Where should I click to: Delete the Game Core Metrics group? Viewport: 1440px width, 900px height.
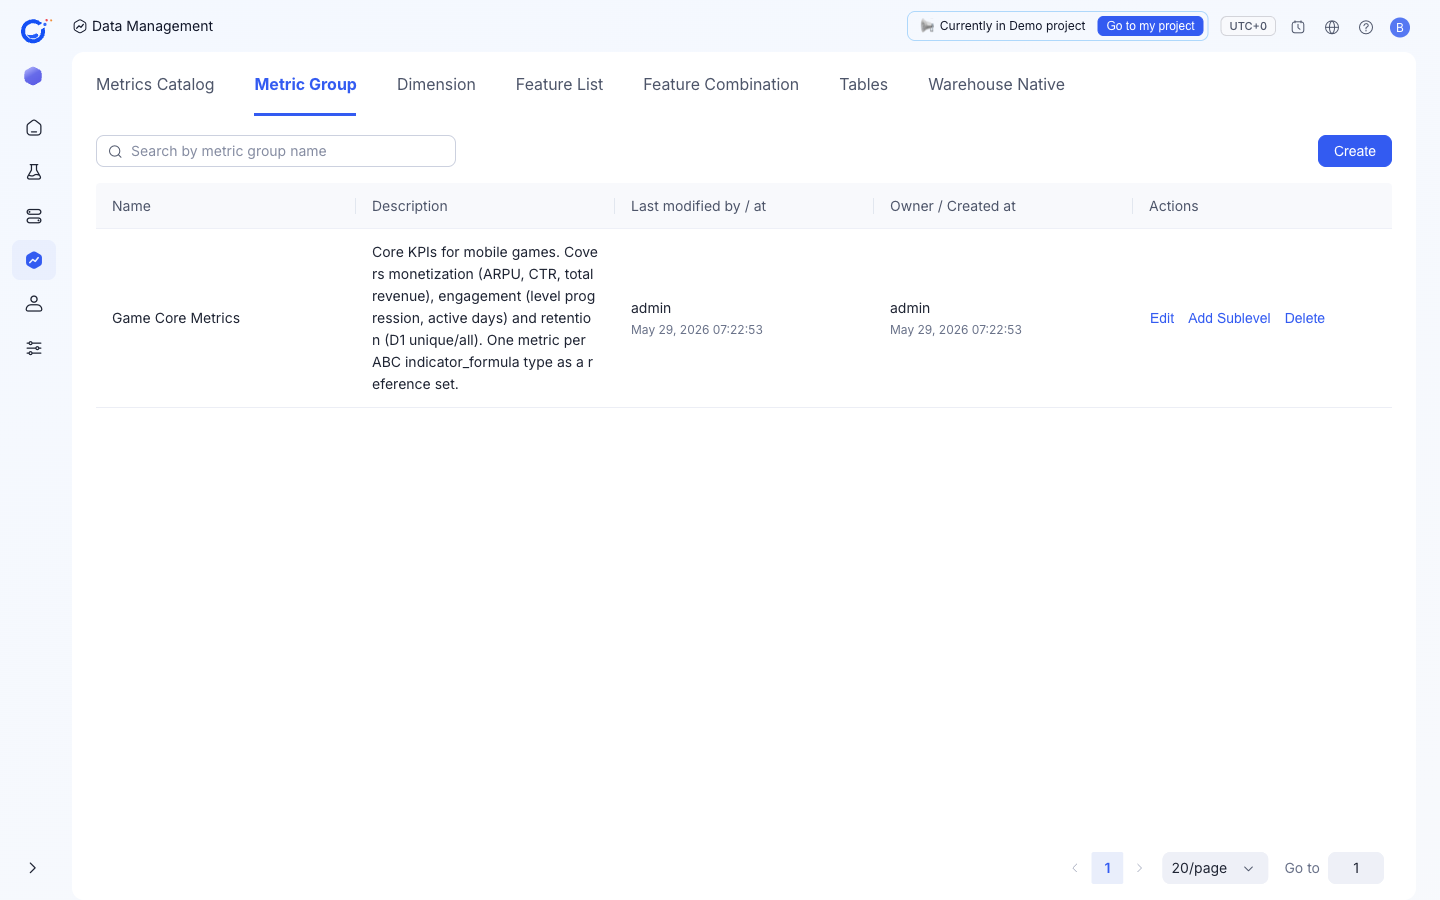(1305, 318)
